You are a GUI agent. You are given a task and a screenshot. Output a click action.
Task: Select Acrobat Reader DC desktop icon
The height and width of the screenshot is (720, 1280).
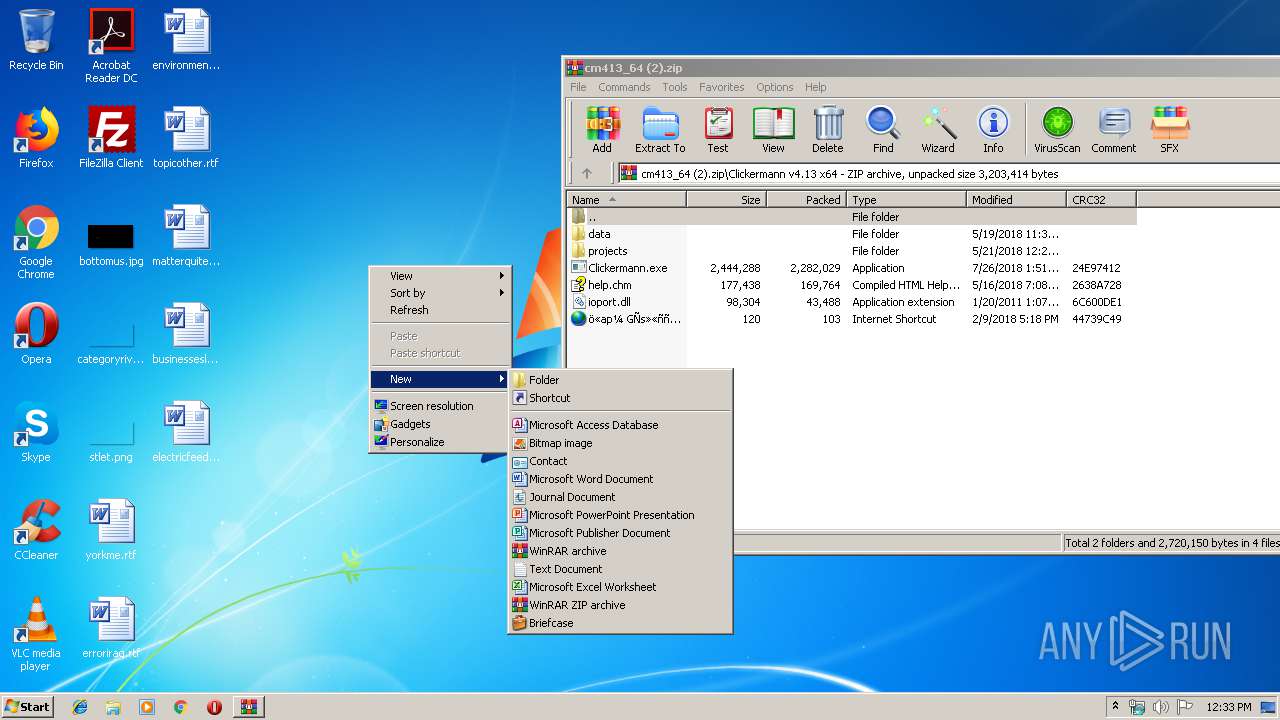111,46
